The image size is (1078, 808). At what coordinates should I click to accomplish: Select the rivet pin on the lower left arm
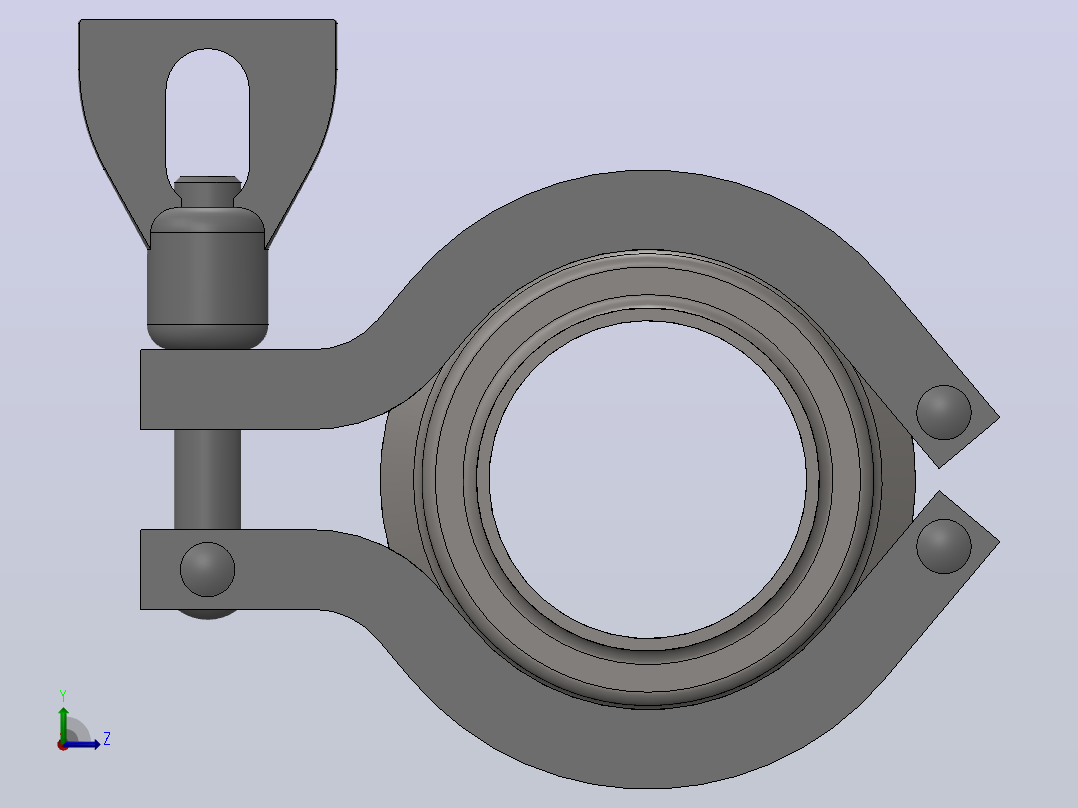tap(207, 569)
